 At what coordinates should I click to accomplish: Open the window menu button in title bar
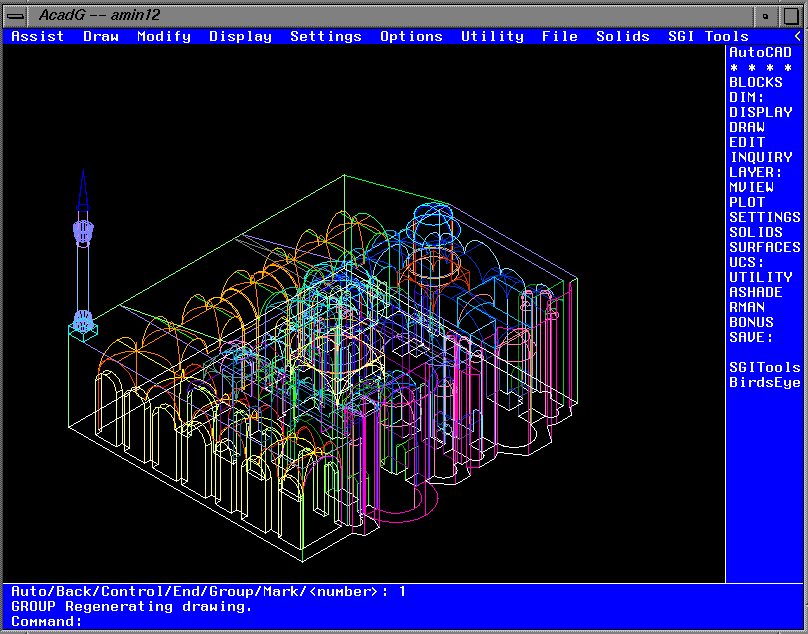[x=16, y=15]
